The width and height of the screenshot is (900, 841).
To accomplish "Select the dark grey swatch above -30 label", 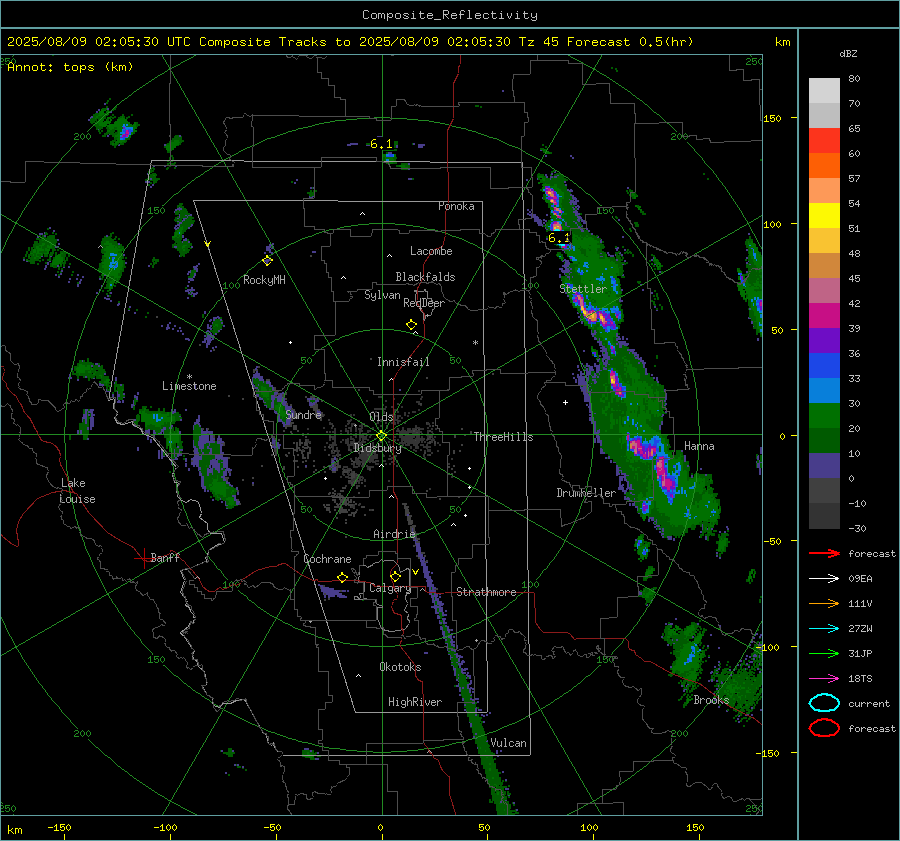I will [824, 516].
